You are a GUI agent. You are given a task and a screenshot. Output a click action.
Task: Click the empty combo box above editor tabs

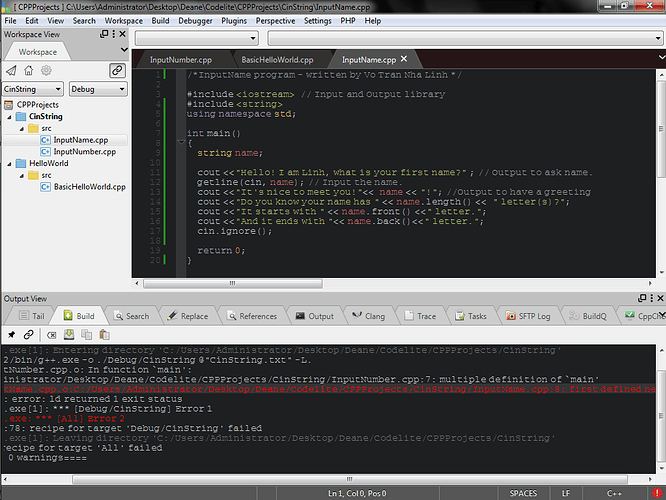click(x=198, y=38)
